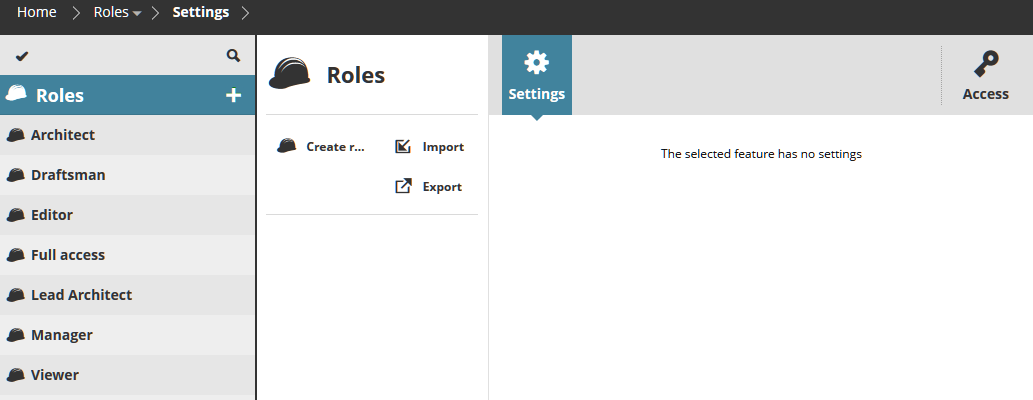The height and width of the screenshot is (400, 1033).
Task: Open the Viewer role
Action: (x=55, y=375)
